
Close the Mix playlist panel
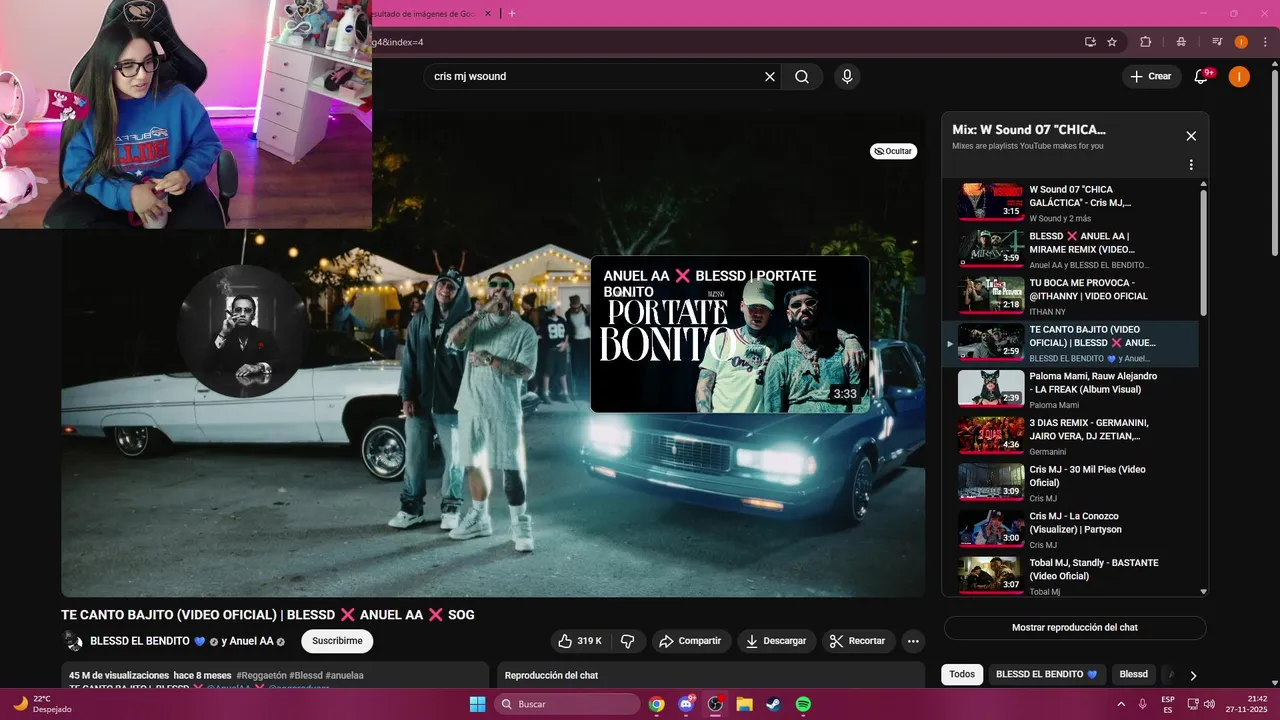tap(1191, 136)
